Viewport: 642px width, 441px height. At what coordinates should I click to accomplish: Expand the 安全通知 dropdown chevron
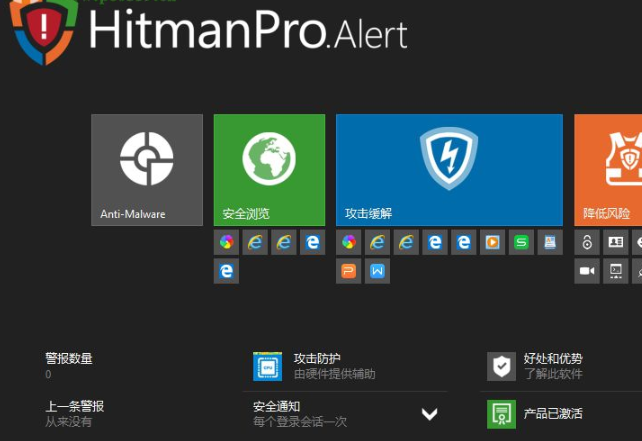430,414
